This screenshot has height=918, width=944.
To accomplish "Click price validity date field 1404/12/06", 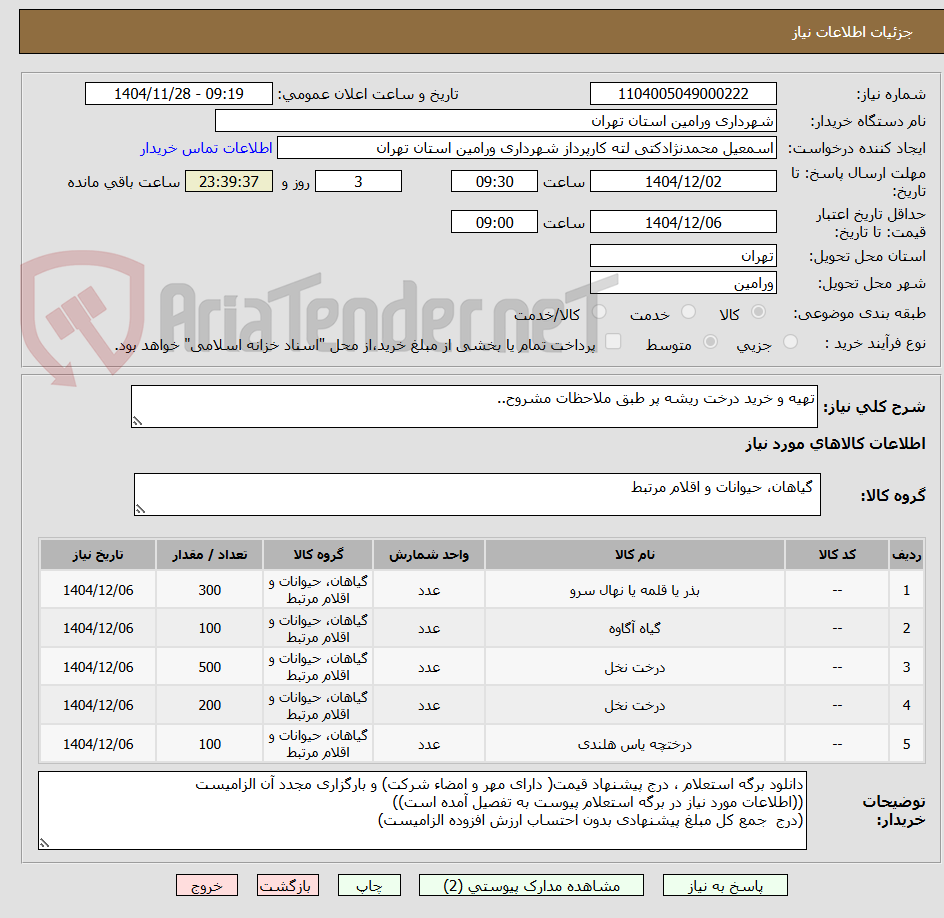I will 683,222.
